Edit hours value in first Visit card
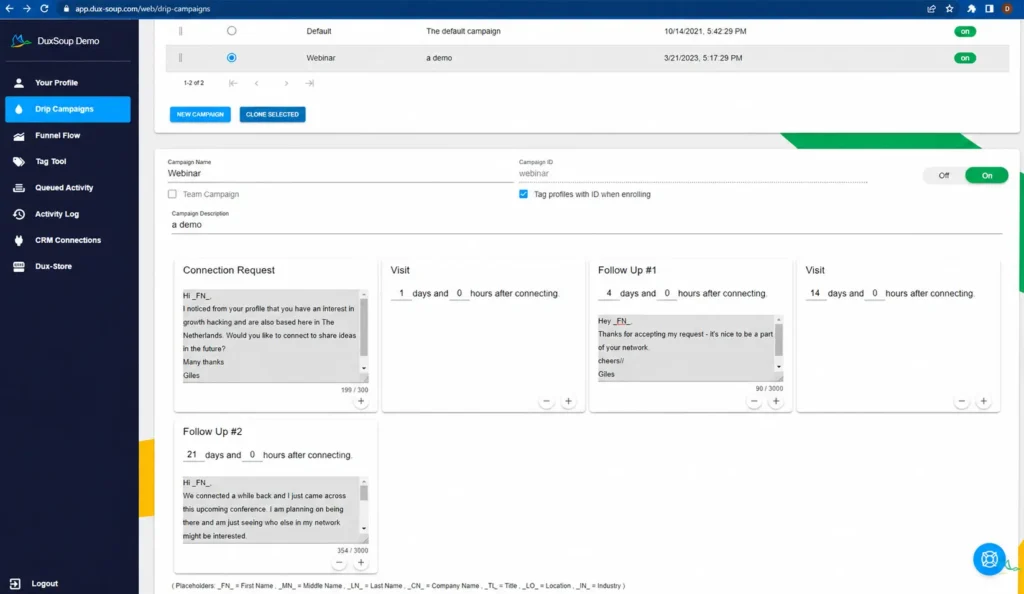 click(x=459, y=293)
